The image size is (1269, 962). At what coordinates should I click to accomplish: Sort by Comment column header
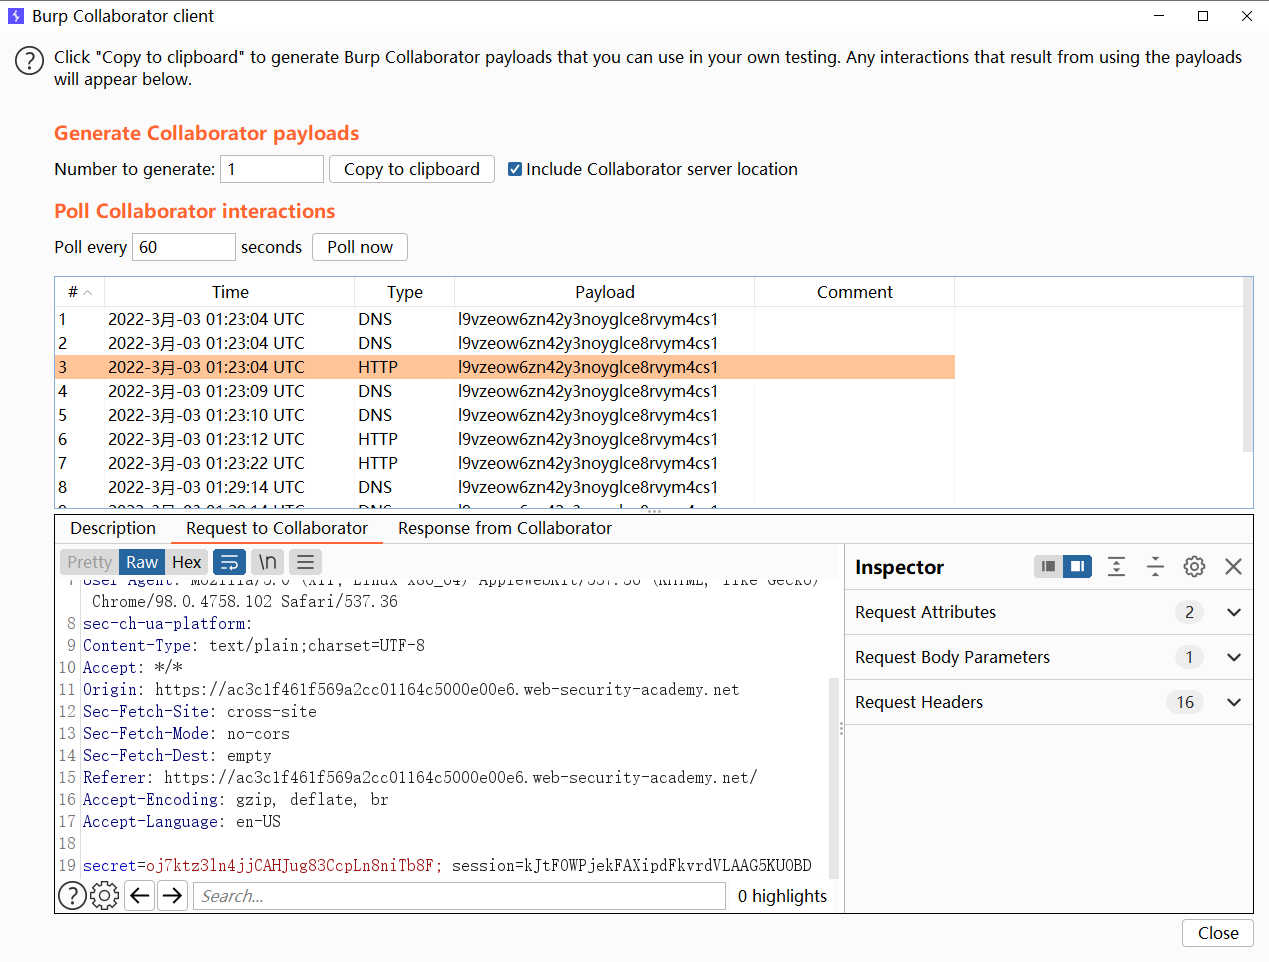[855, 292]
